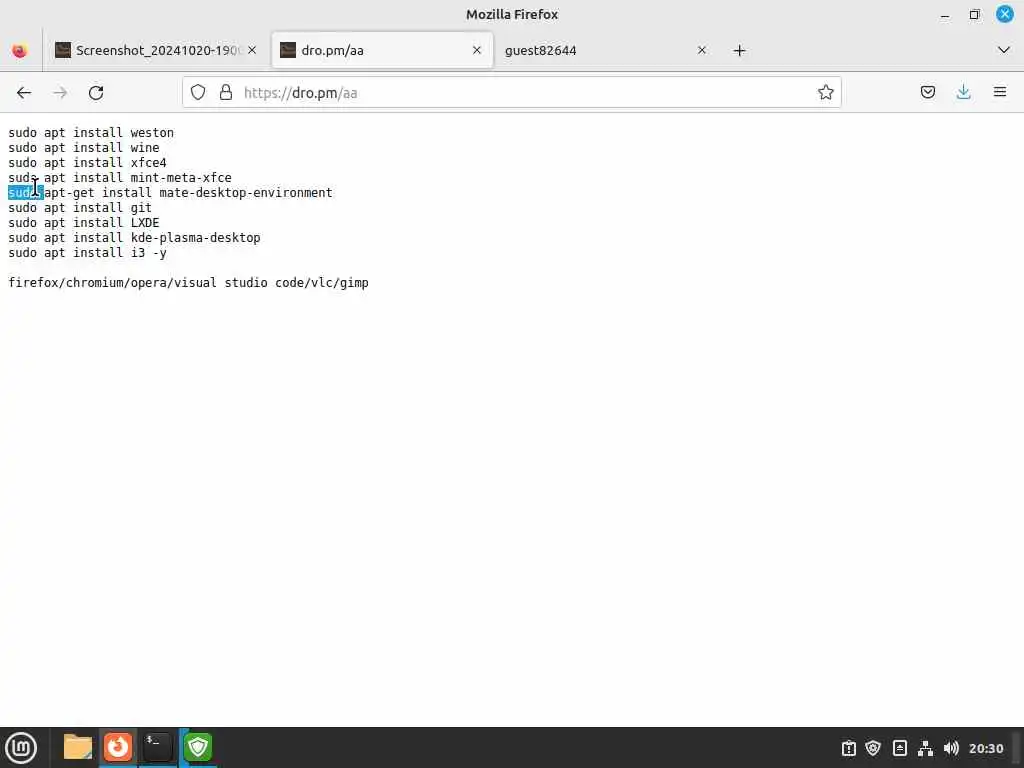The width and height of the screenshot is (1024, 768).
Task: Bookmark this page with the star
Action: [825, 93]
